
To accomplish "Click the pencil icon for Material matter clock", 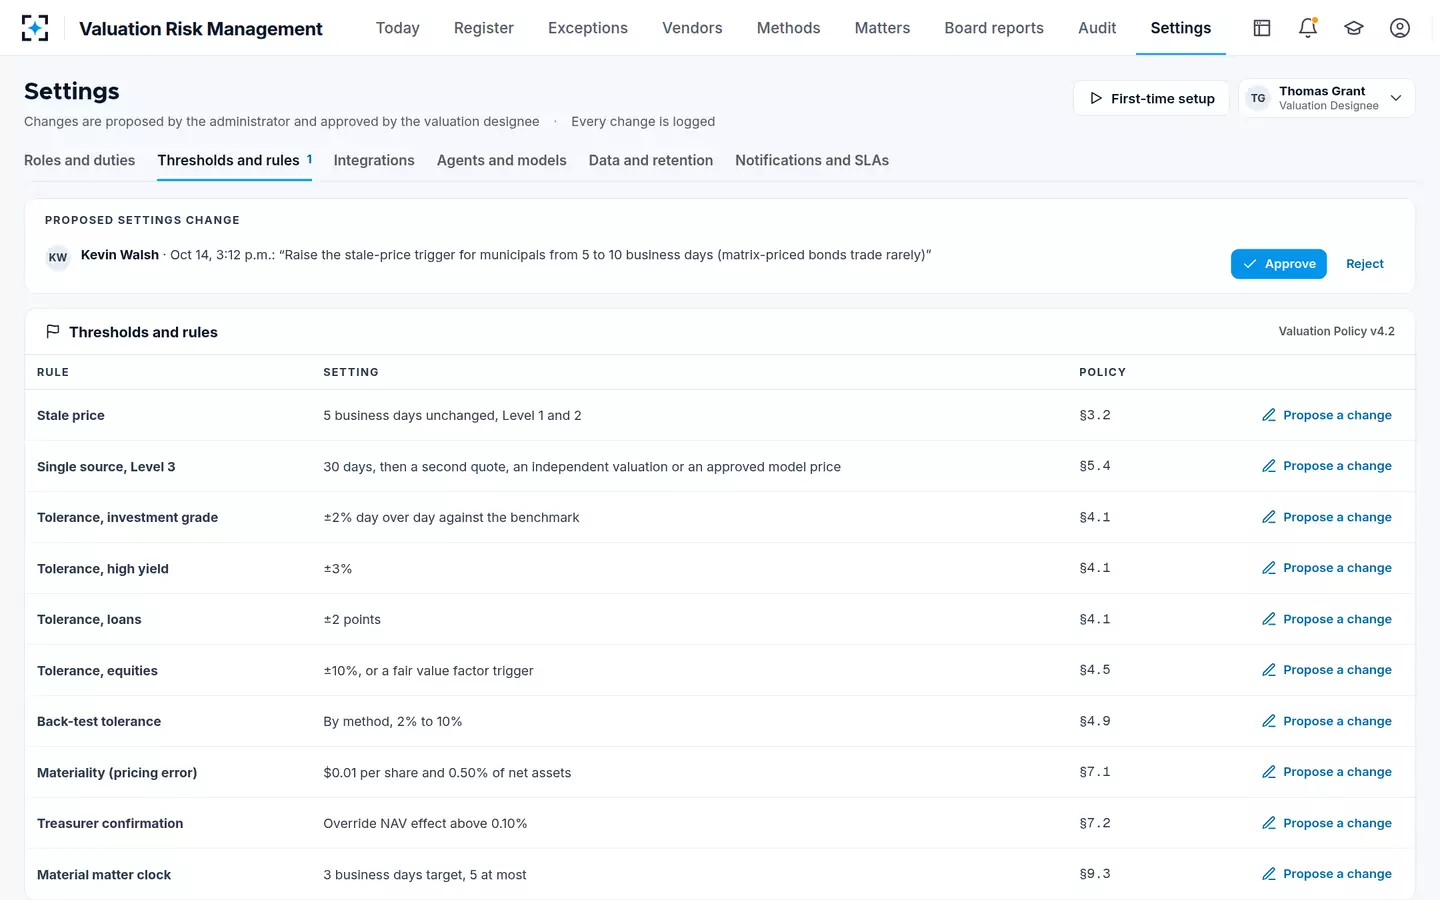I will coord(1269,874).
